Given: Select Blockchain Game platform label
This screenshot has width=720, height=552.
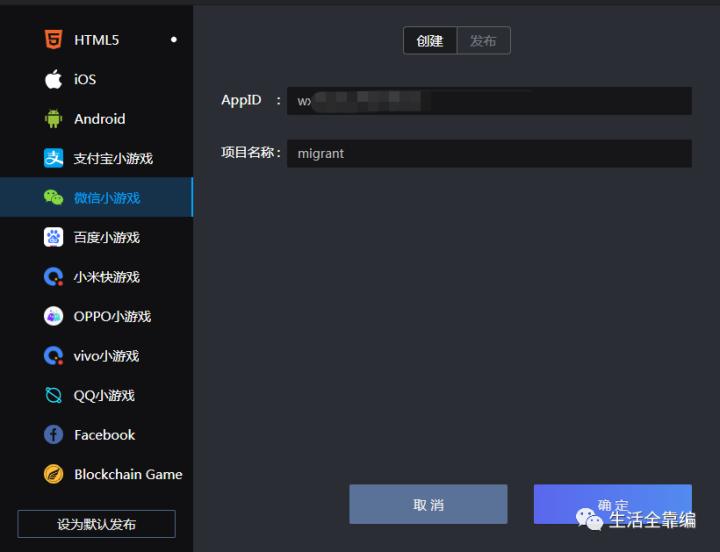Looking at the screenshot, I should (x=128, y=474).
